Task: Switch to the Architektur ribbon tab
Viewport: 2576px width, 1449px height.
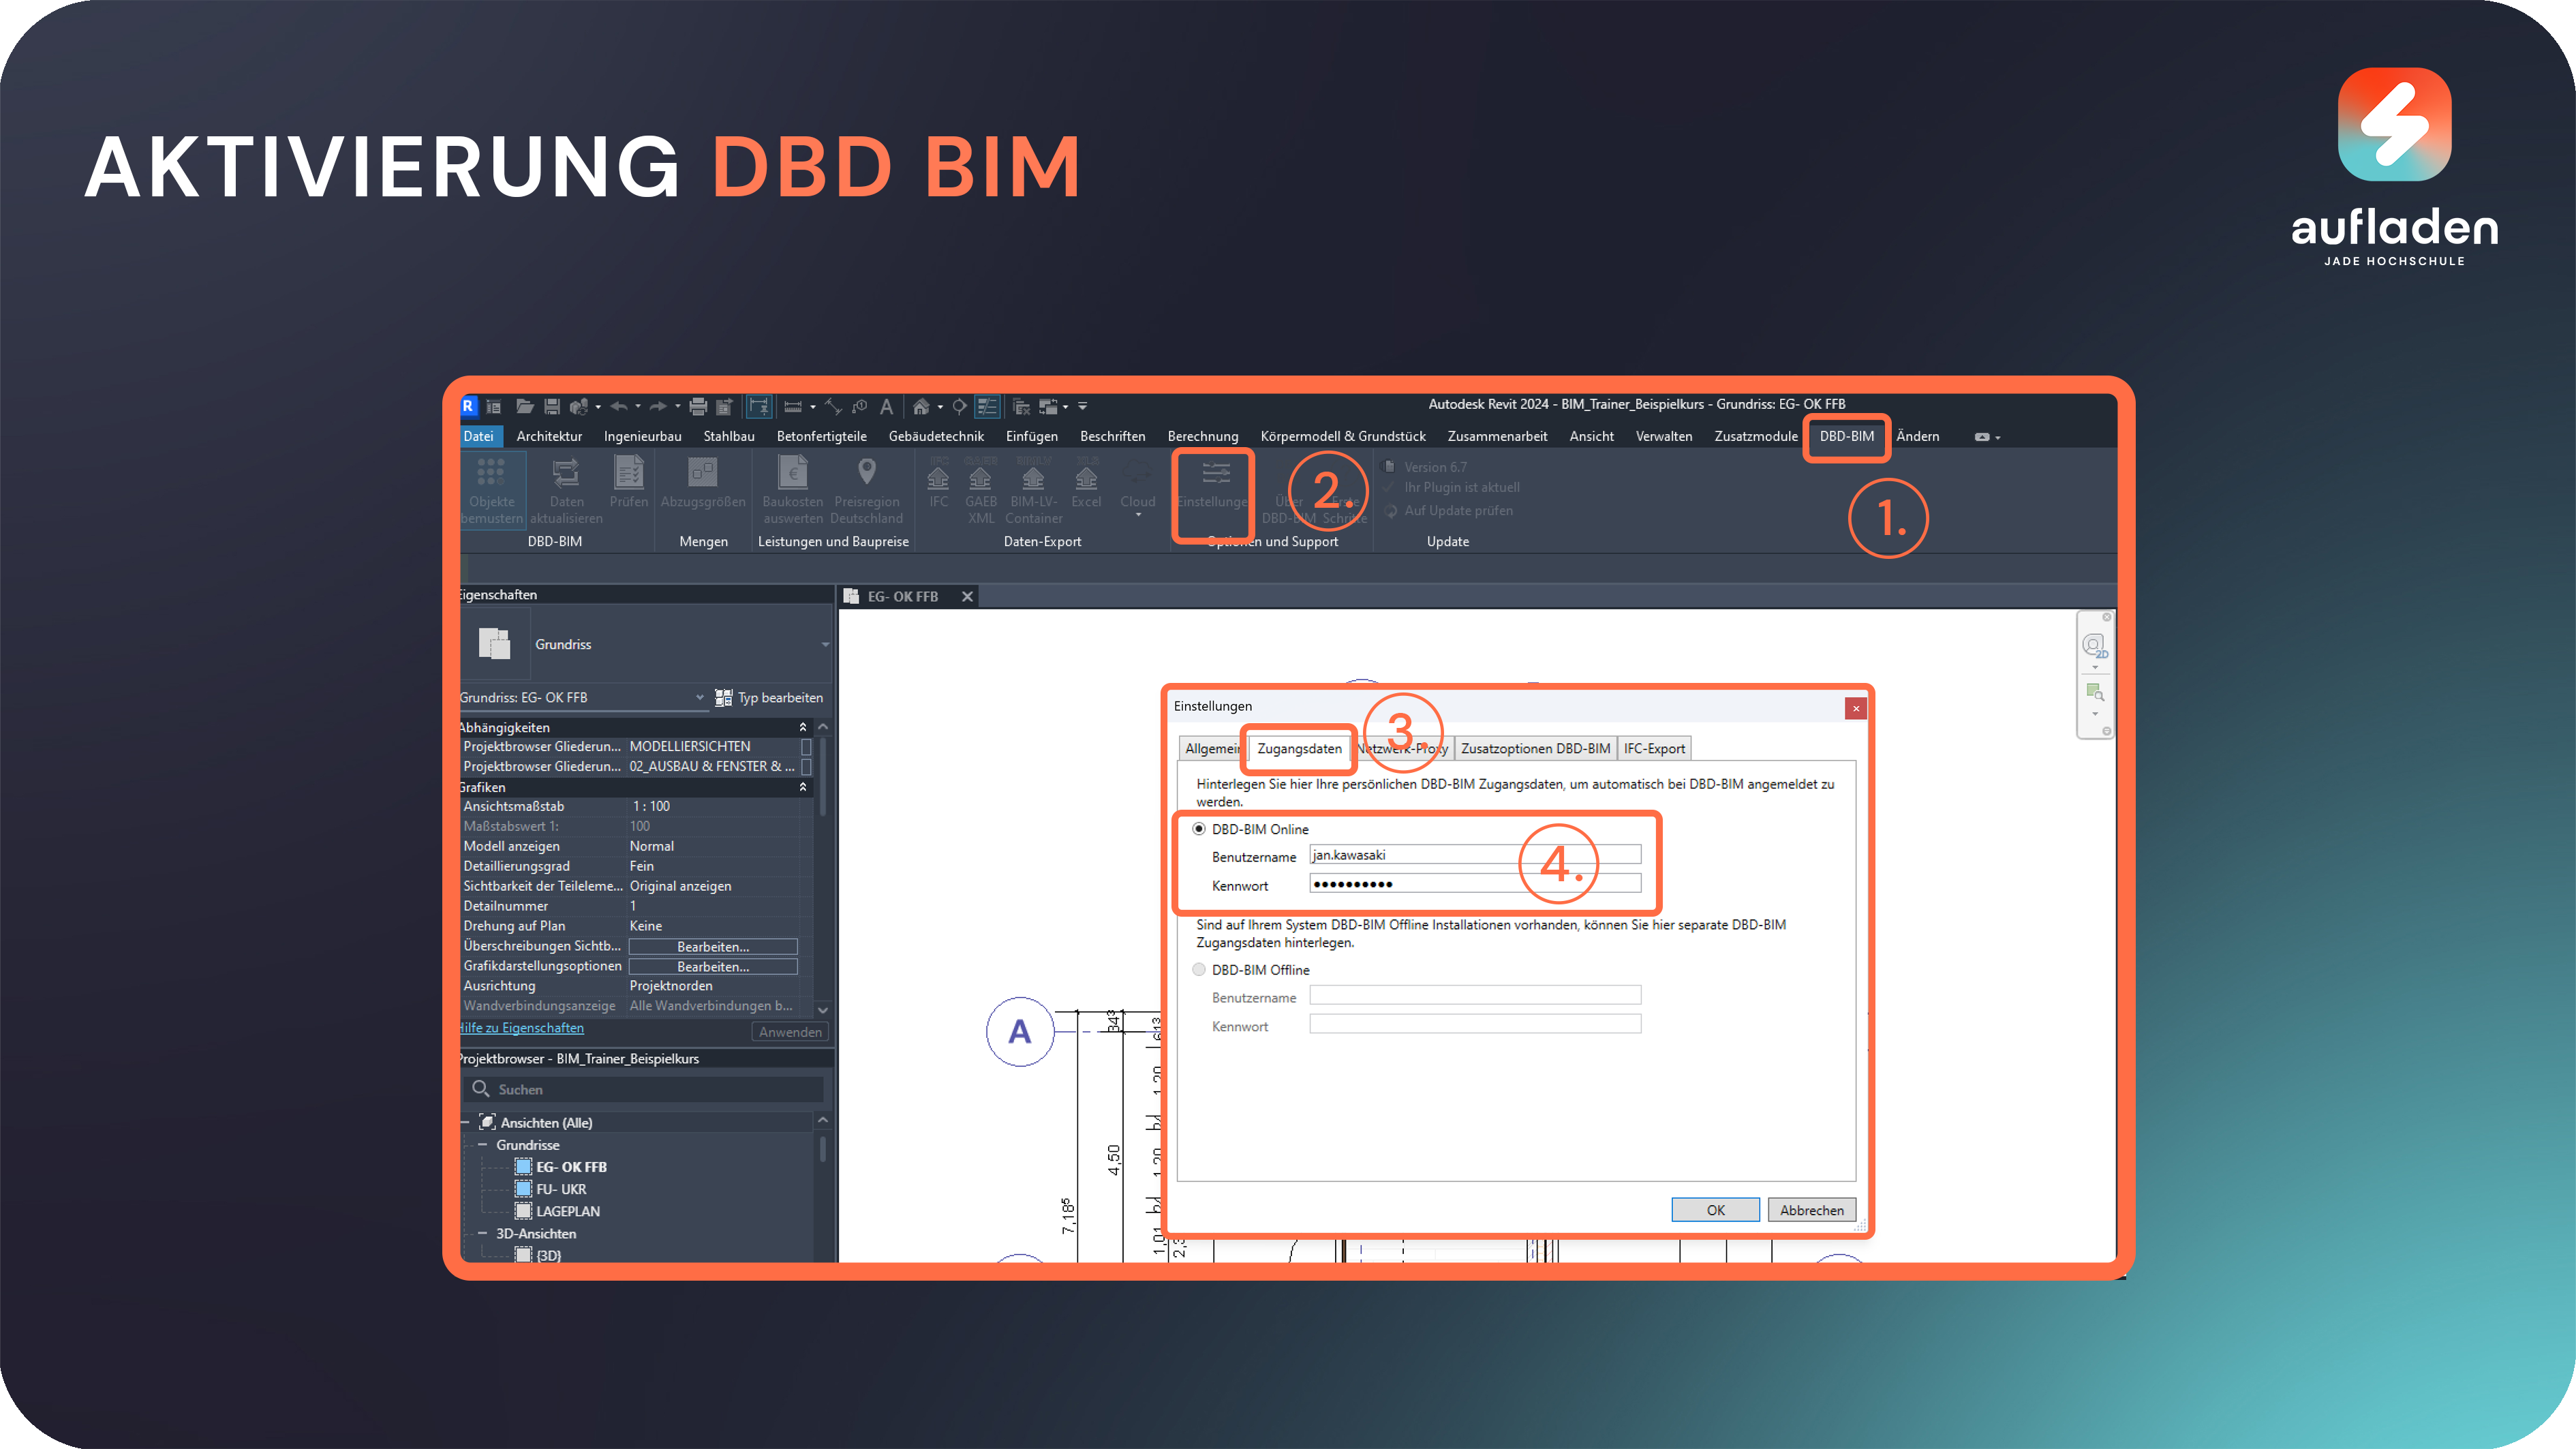Action: click(x=549, y=436)
